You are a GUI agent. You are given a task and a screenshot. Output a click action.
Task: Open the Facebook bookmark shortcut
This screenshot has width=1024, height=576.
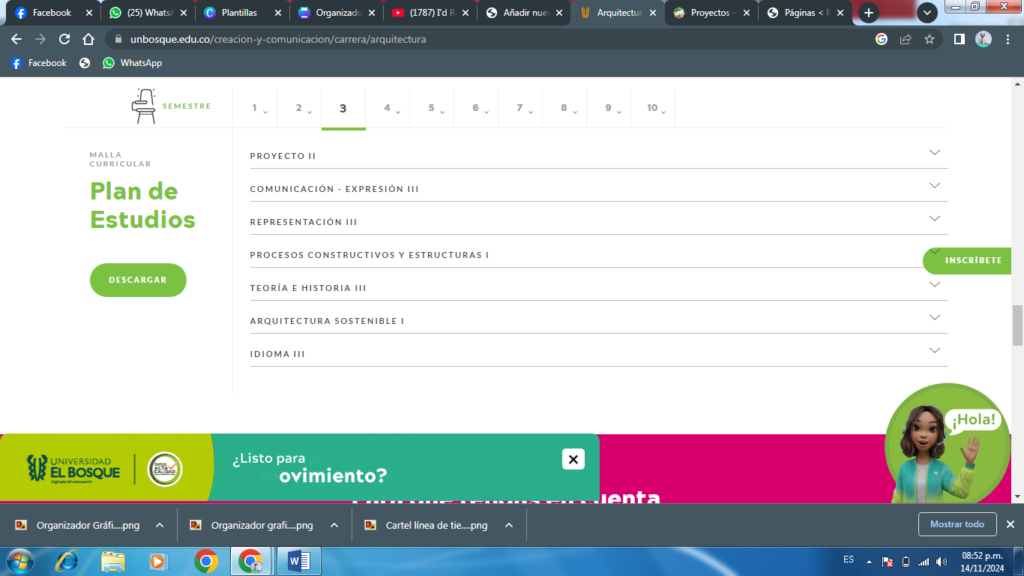(x=40, y=62)
